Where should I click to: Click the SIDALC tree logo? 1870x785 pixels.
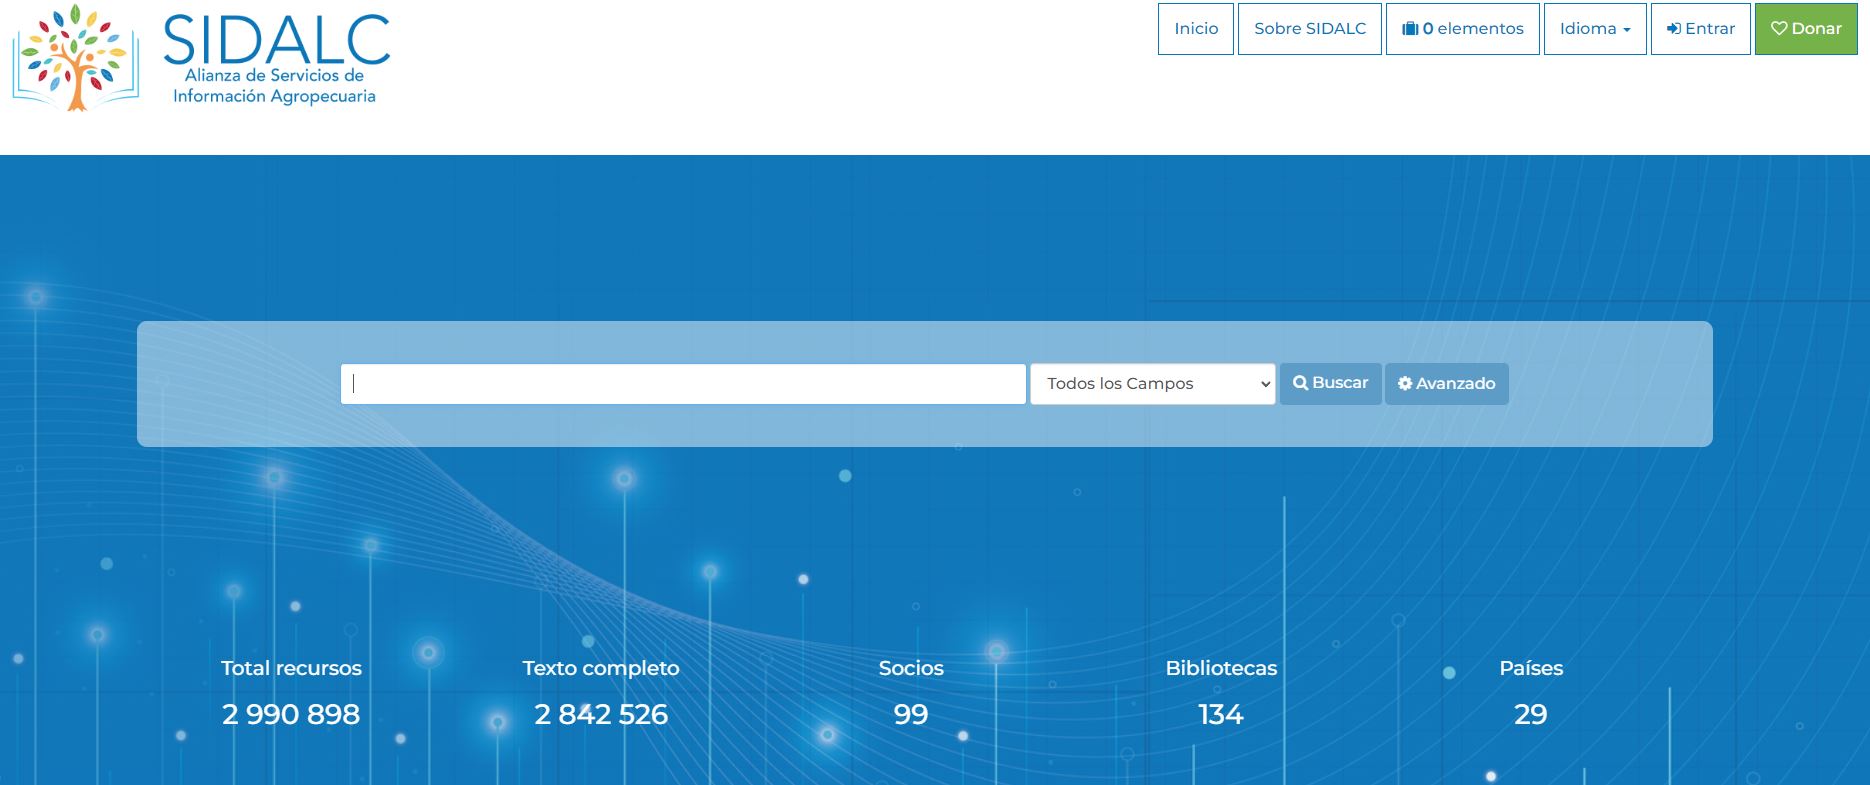click(76, 58)
